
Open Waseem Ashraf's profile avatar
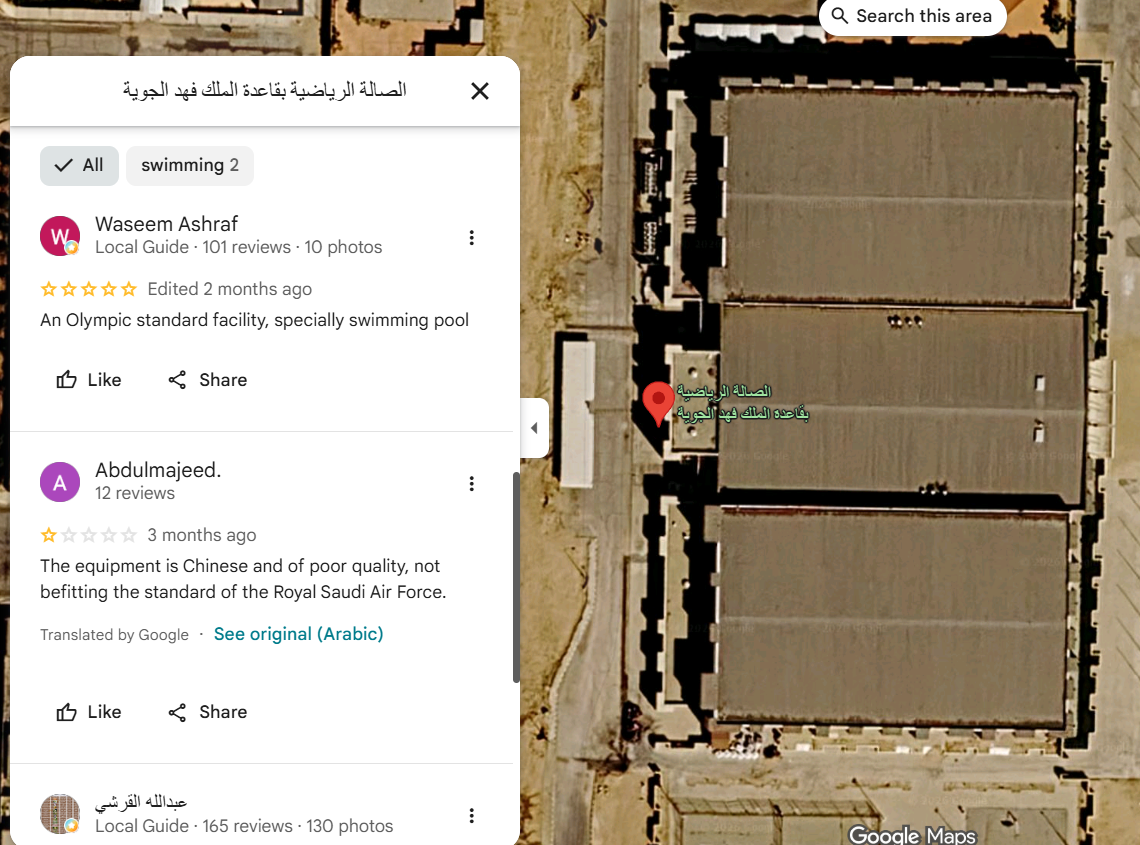pos(60,236)
